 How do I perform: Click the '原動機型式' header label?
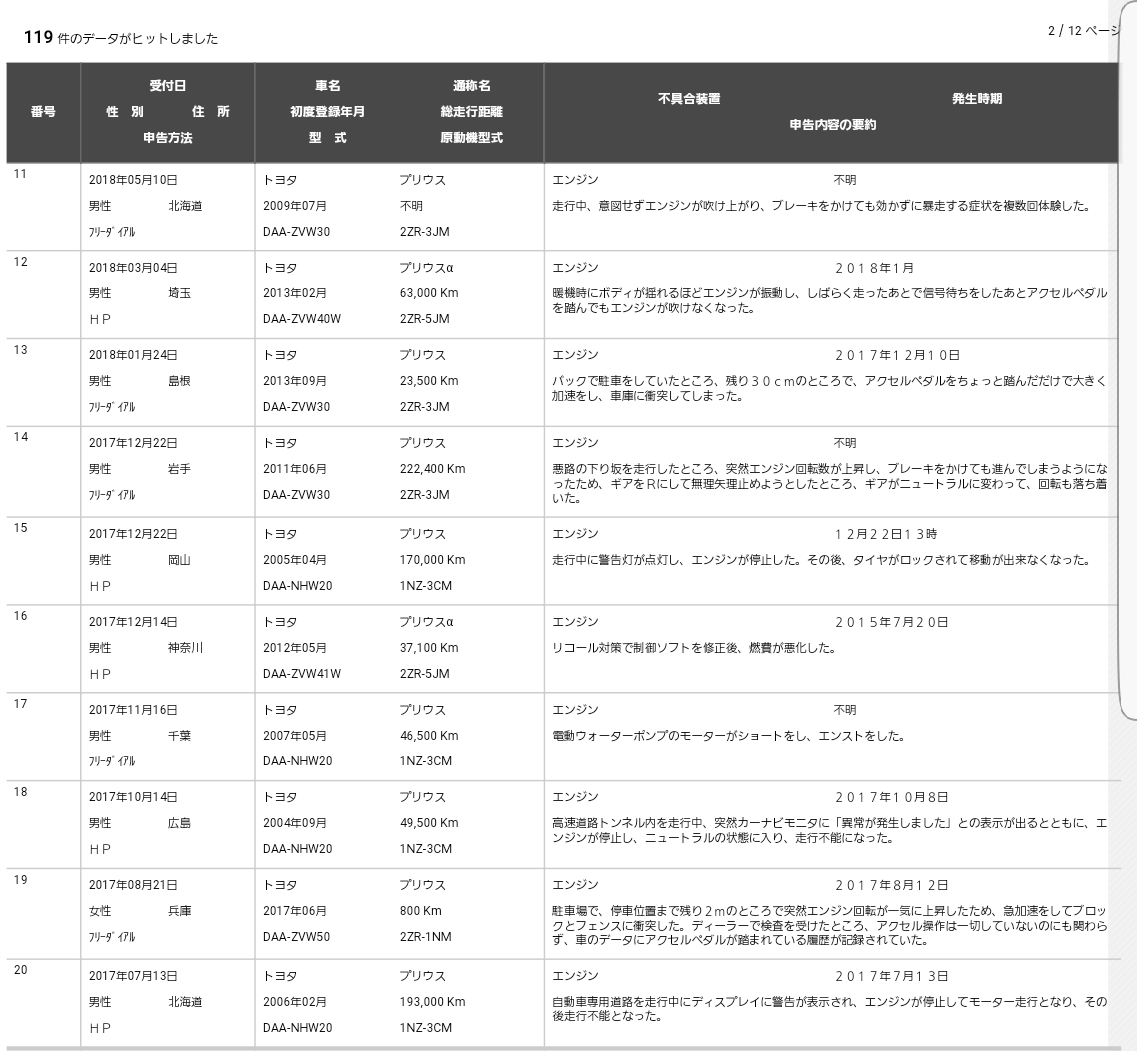coord(471,138)
